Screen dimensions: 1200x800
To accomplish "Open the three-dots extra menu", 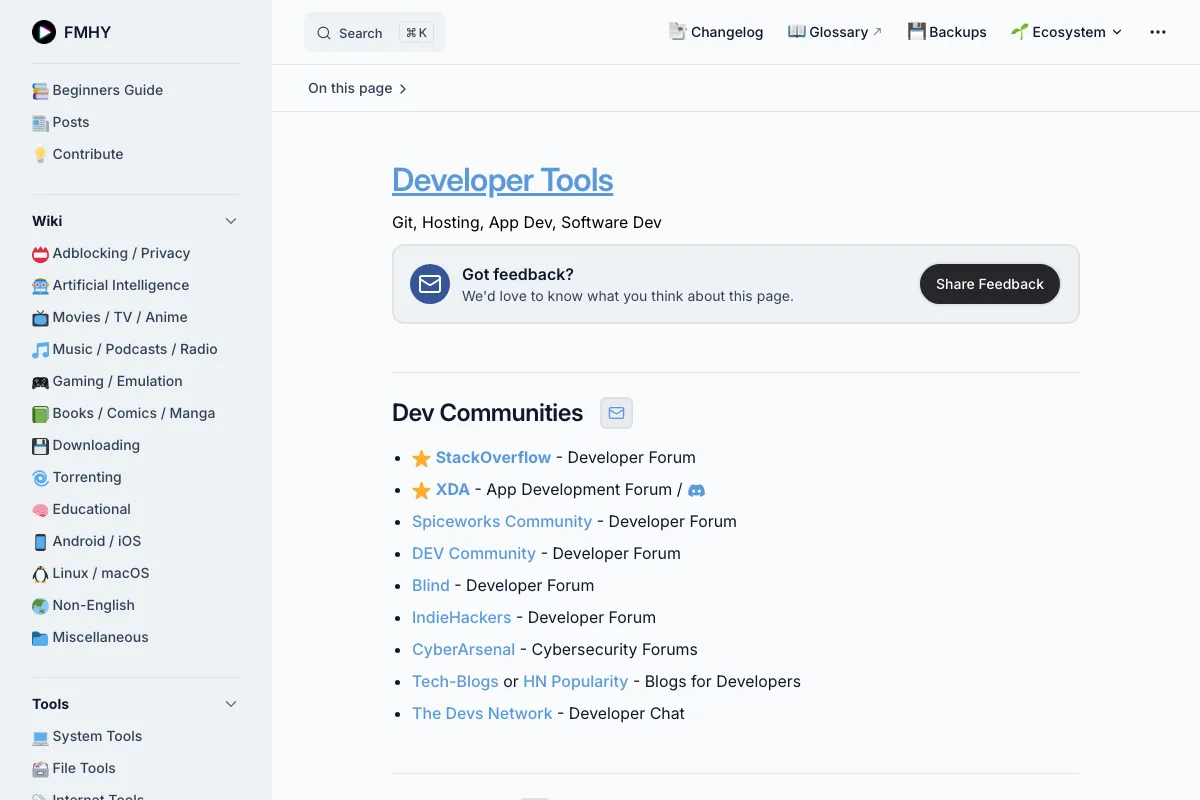I will pyautogui.click(x=1158, y=32).
